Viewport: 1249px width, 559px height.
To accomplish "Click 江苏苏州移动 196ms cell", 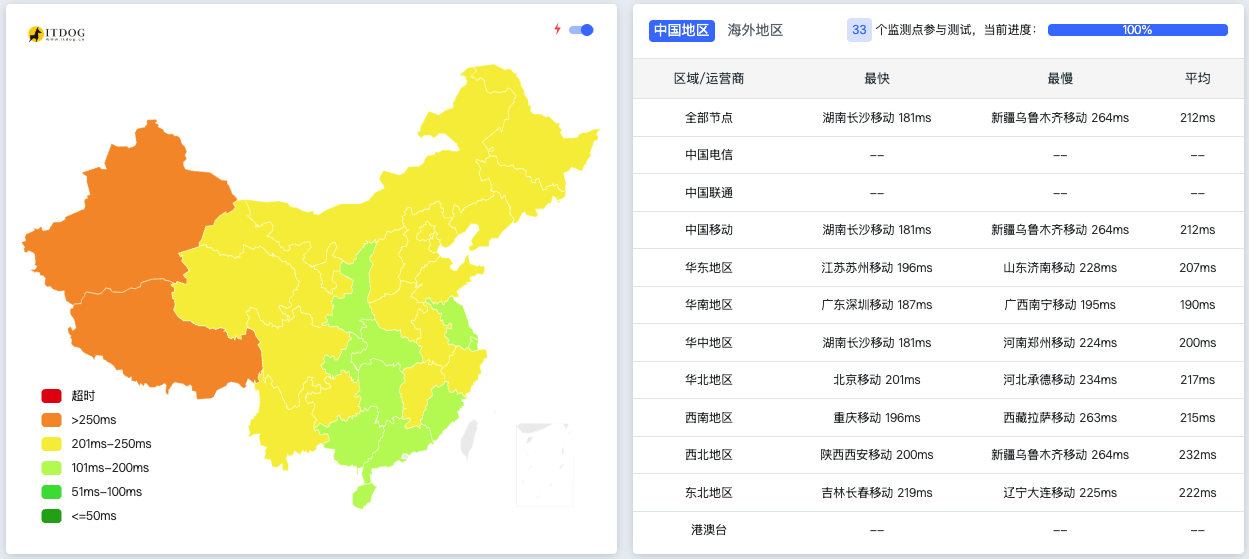I will [877, 268].
